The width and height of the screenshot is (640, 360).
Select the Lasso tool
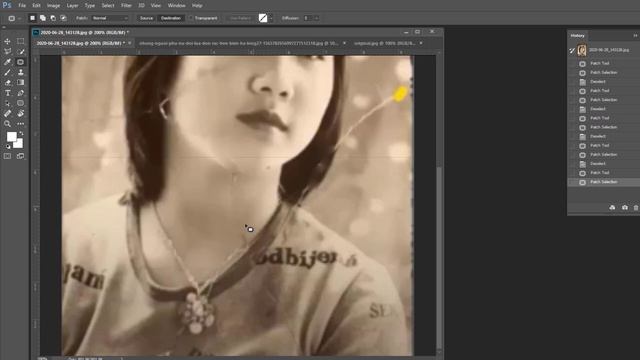click(x=7, y=51)
